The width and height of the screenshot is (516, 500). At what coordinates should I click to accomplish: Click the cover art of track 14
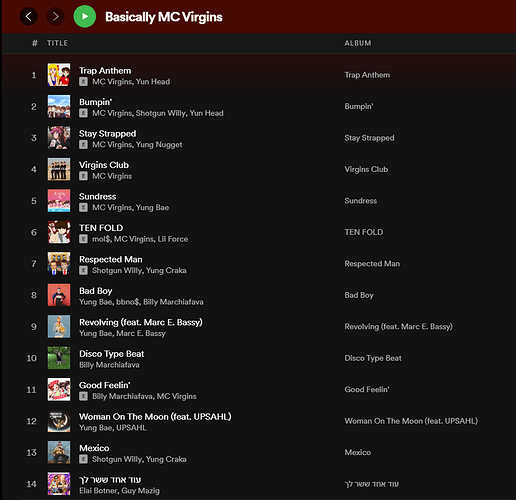pyautogui.click(x=59, y=484)
